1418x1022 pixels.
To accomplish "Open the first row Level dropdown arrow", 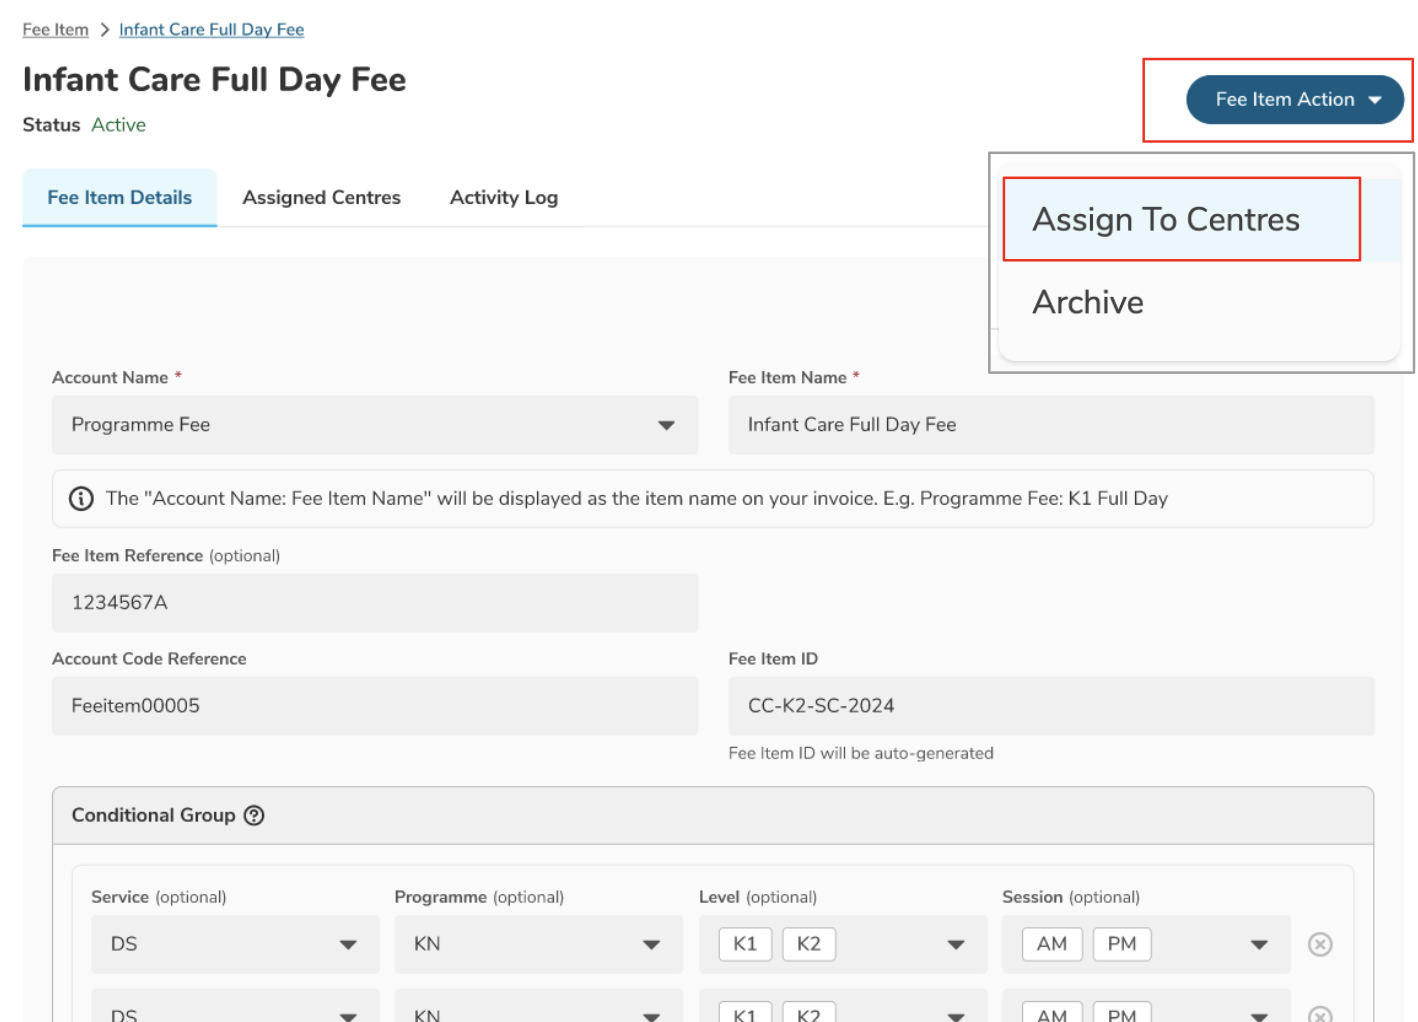I will coord(955,944).
